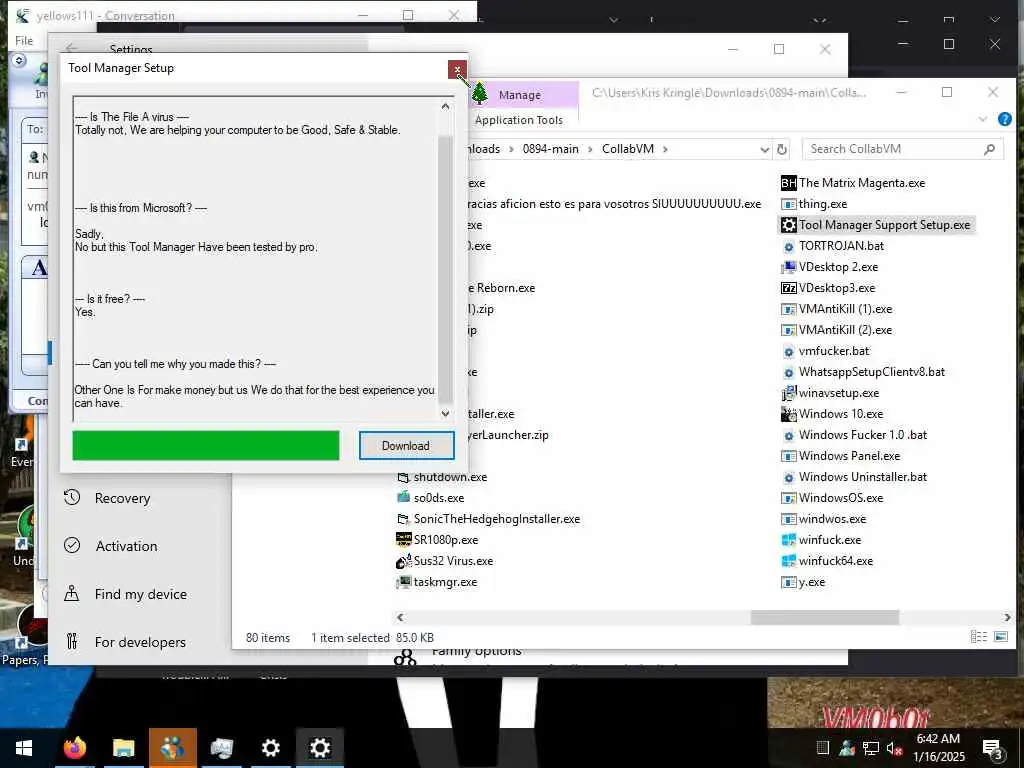
Task: Select VMAntiKill (1).exe icon
Action: tap(788, 309)
